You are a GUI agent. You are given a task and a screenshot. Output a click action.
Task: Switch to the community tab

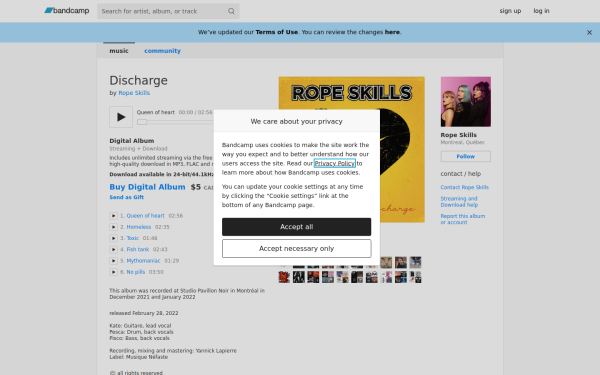tap(162, 51)
